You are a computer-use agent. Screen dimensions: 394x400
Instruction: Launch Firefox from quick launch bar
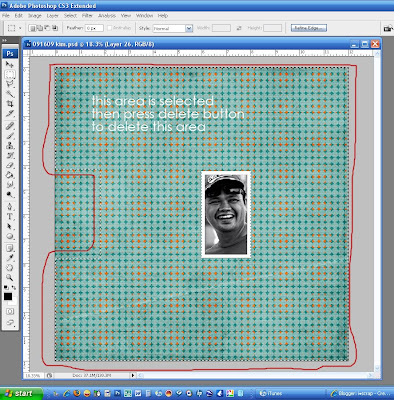click(x=77, y=394)
